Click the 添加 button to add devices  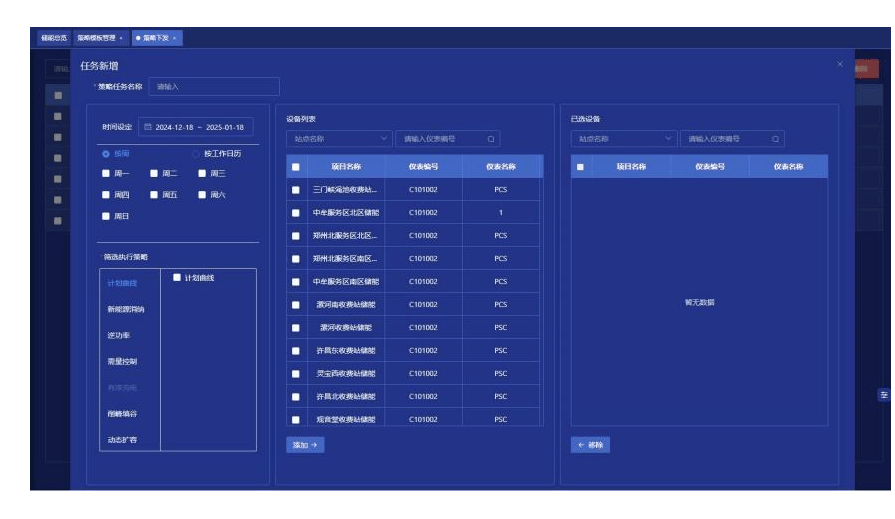click(305, 445)
